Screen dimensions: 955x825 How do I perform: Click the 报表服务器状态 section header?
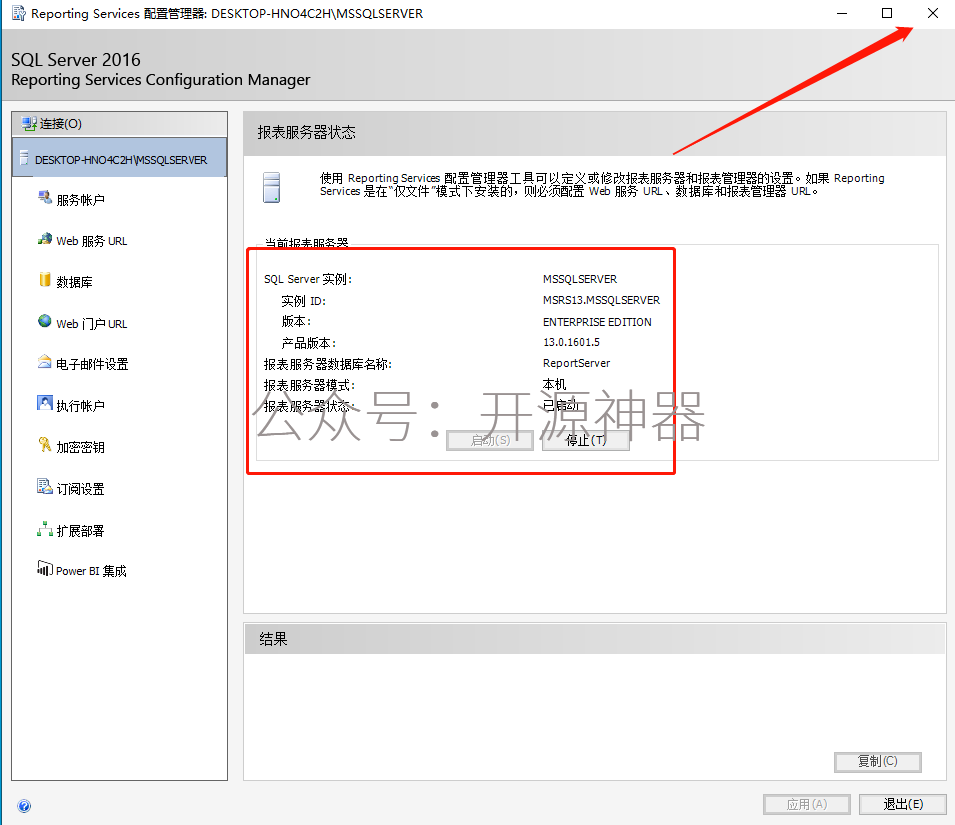click(x=306, y=133)
